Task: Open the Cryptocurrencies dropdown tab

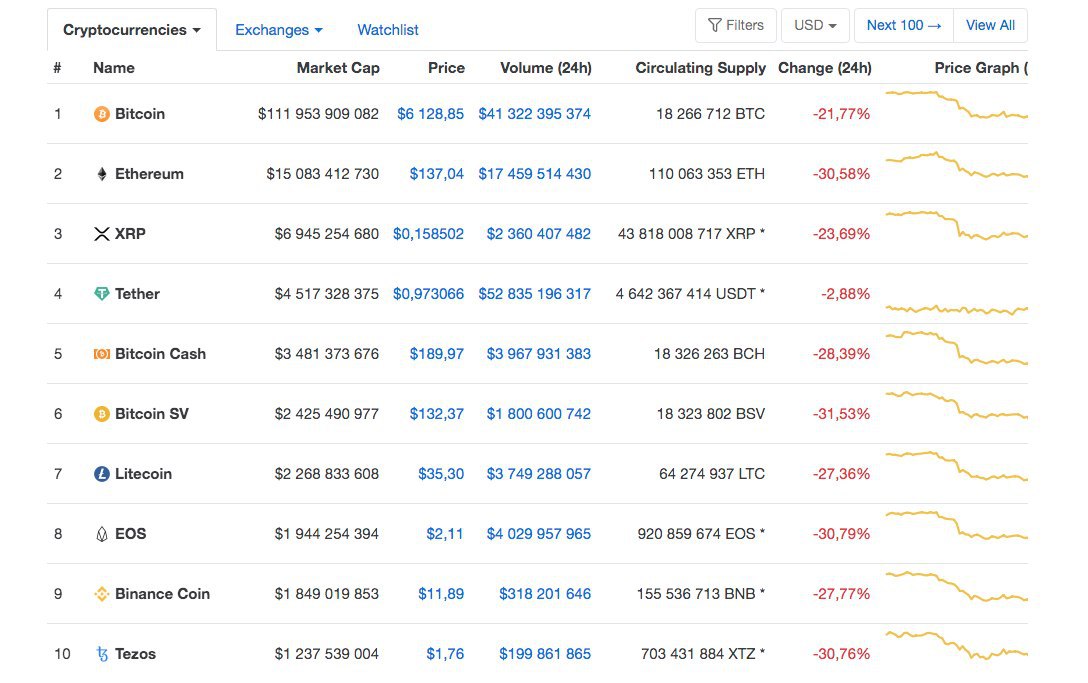Action: coord(132,30)
